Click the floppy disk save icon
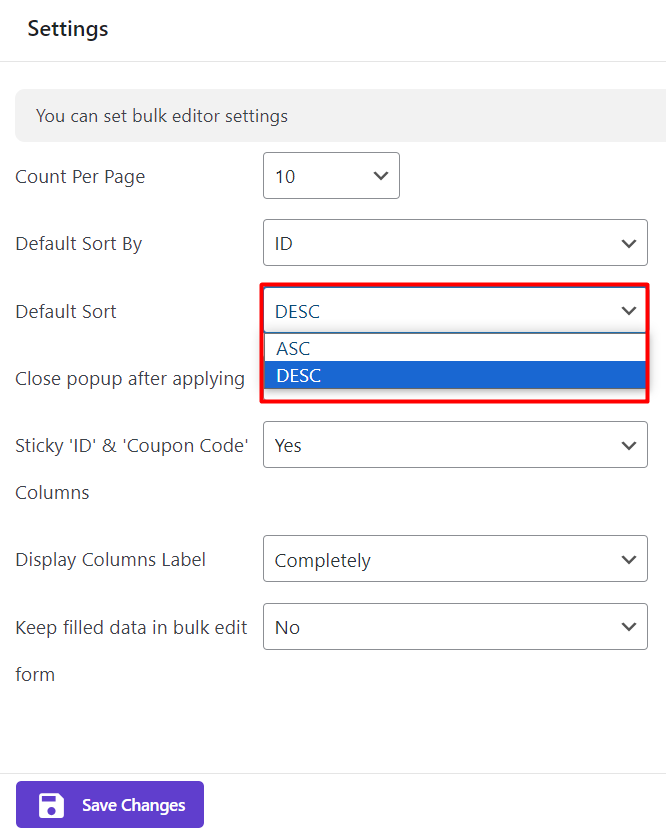This screenshot has width=666, height=834. click(51, 805)
